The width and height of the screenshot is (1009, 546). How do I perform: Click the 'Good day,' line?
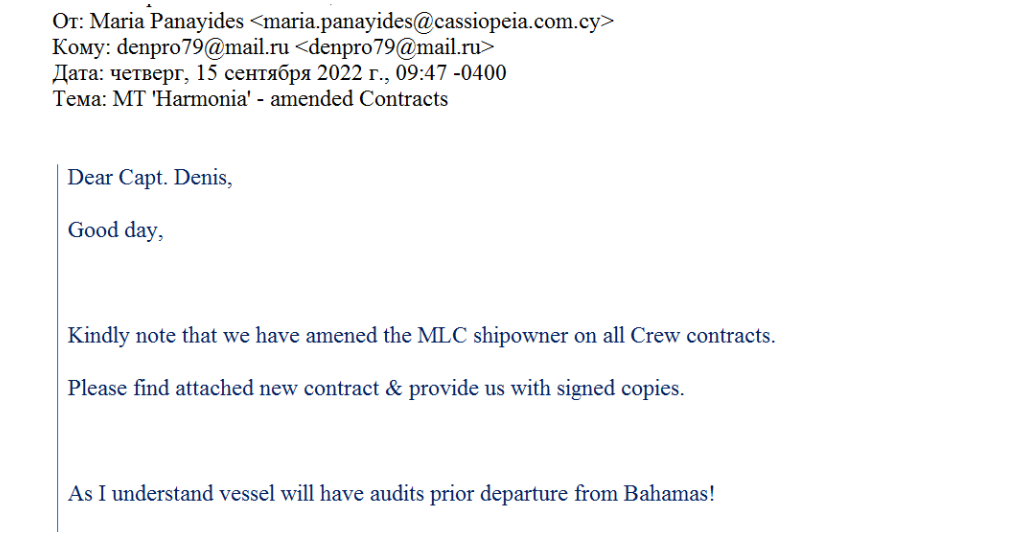(x=114, y=230)
